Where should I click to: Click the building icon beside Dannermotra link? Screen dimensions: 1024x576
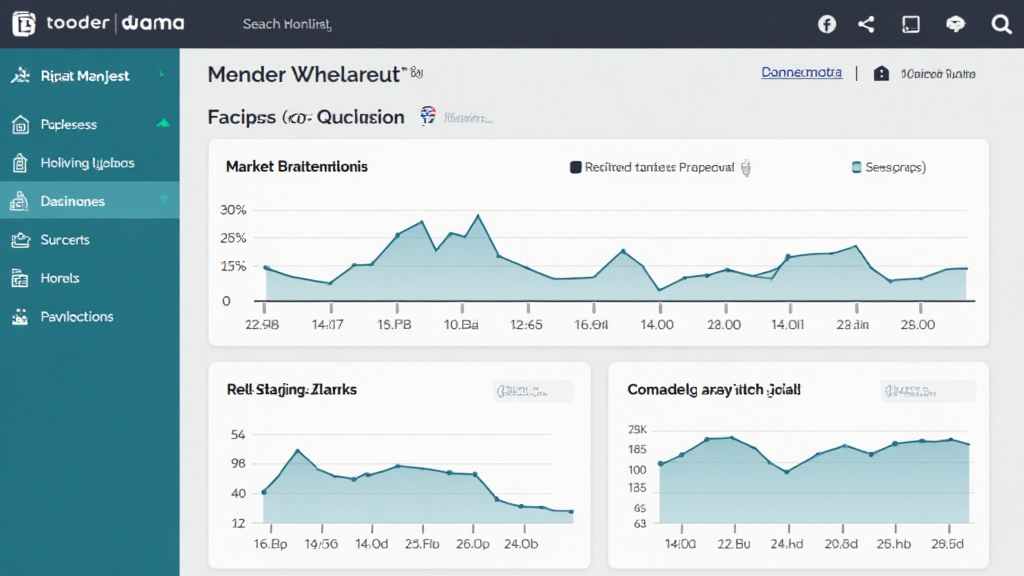tap(881, 74)
